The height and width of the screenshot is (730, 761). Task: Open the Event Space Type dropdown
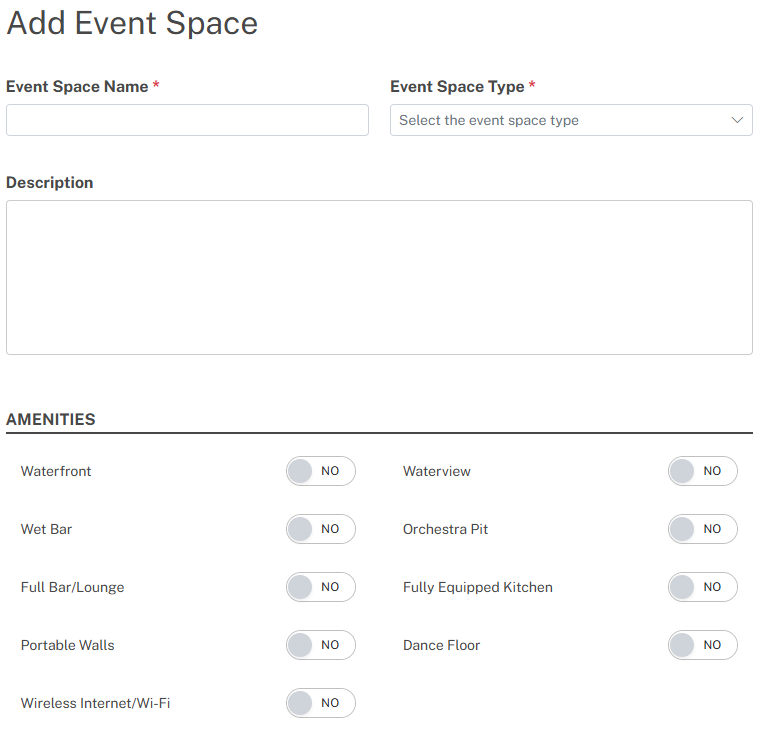[571, 120]
